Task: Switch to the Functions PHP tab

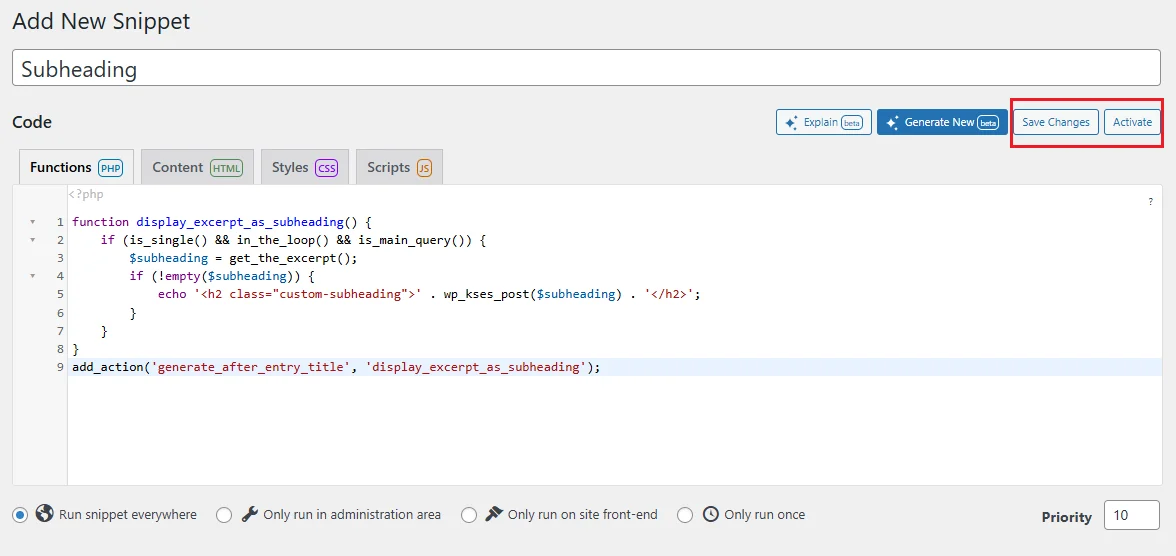Action: [76, 167]
